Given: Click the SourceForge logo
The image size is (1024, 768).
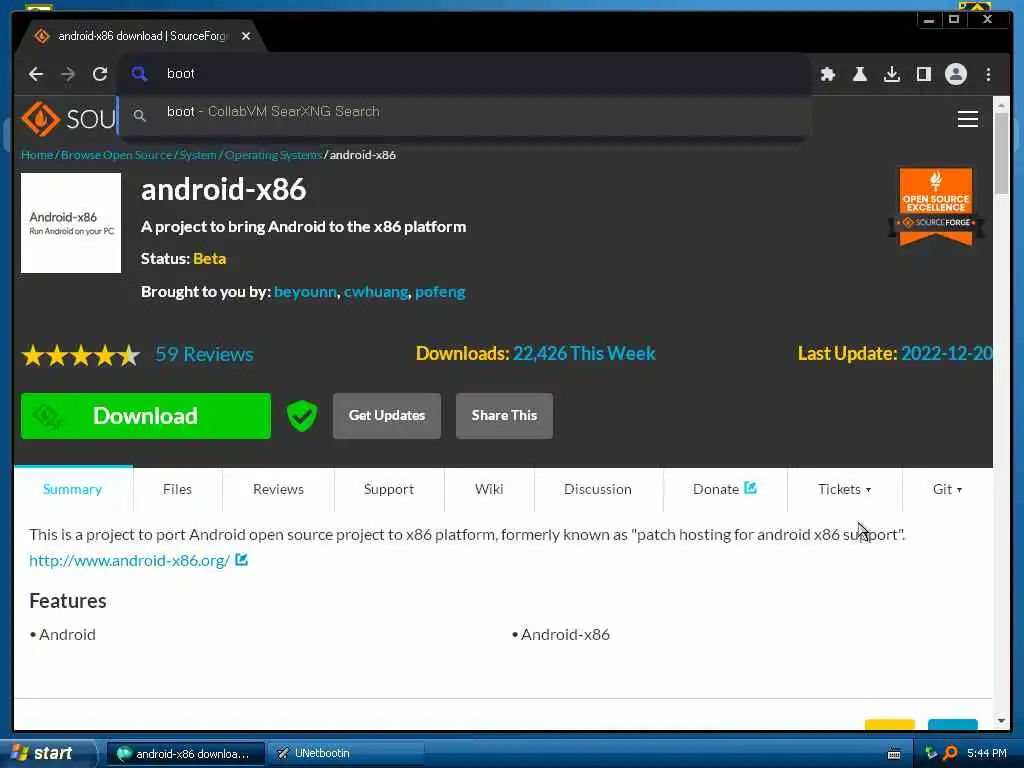Looking at the screenshot, I should 68,119.
